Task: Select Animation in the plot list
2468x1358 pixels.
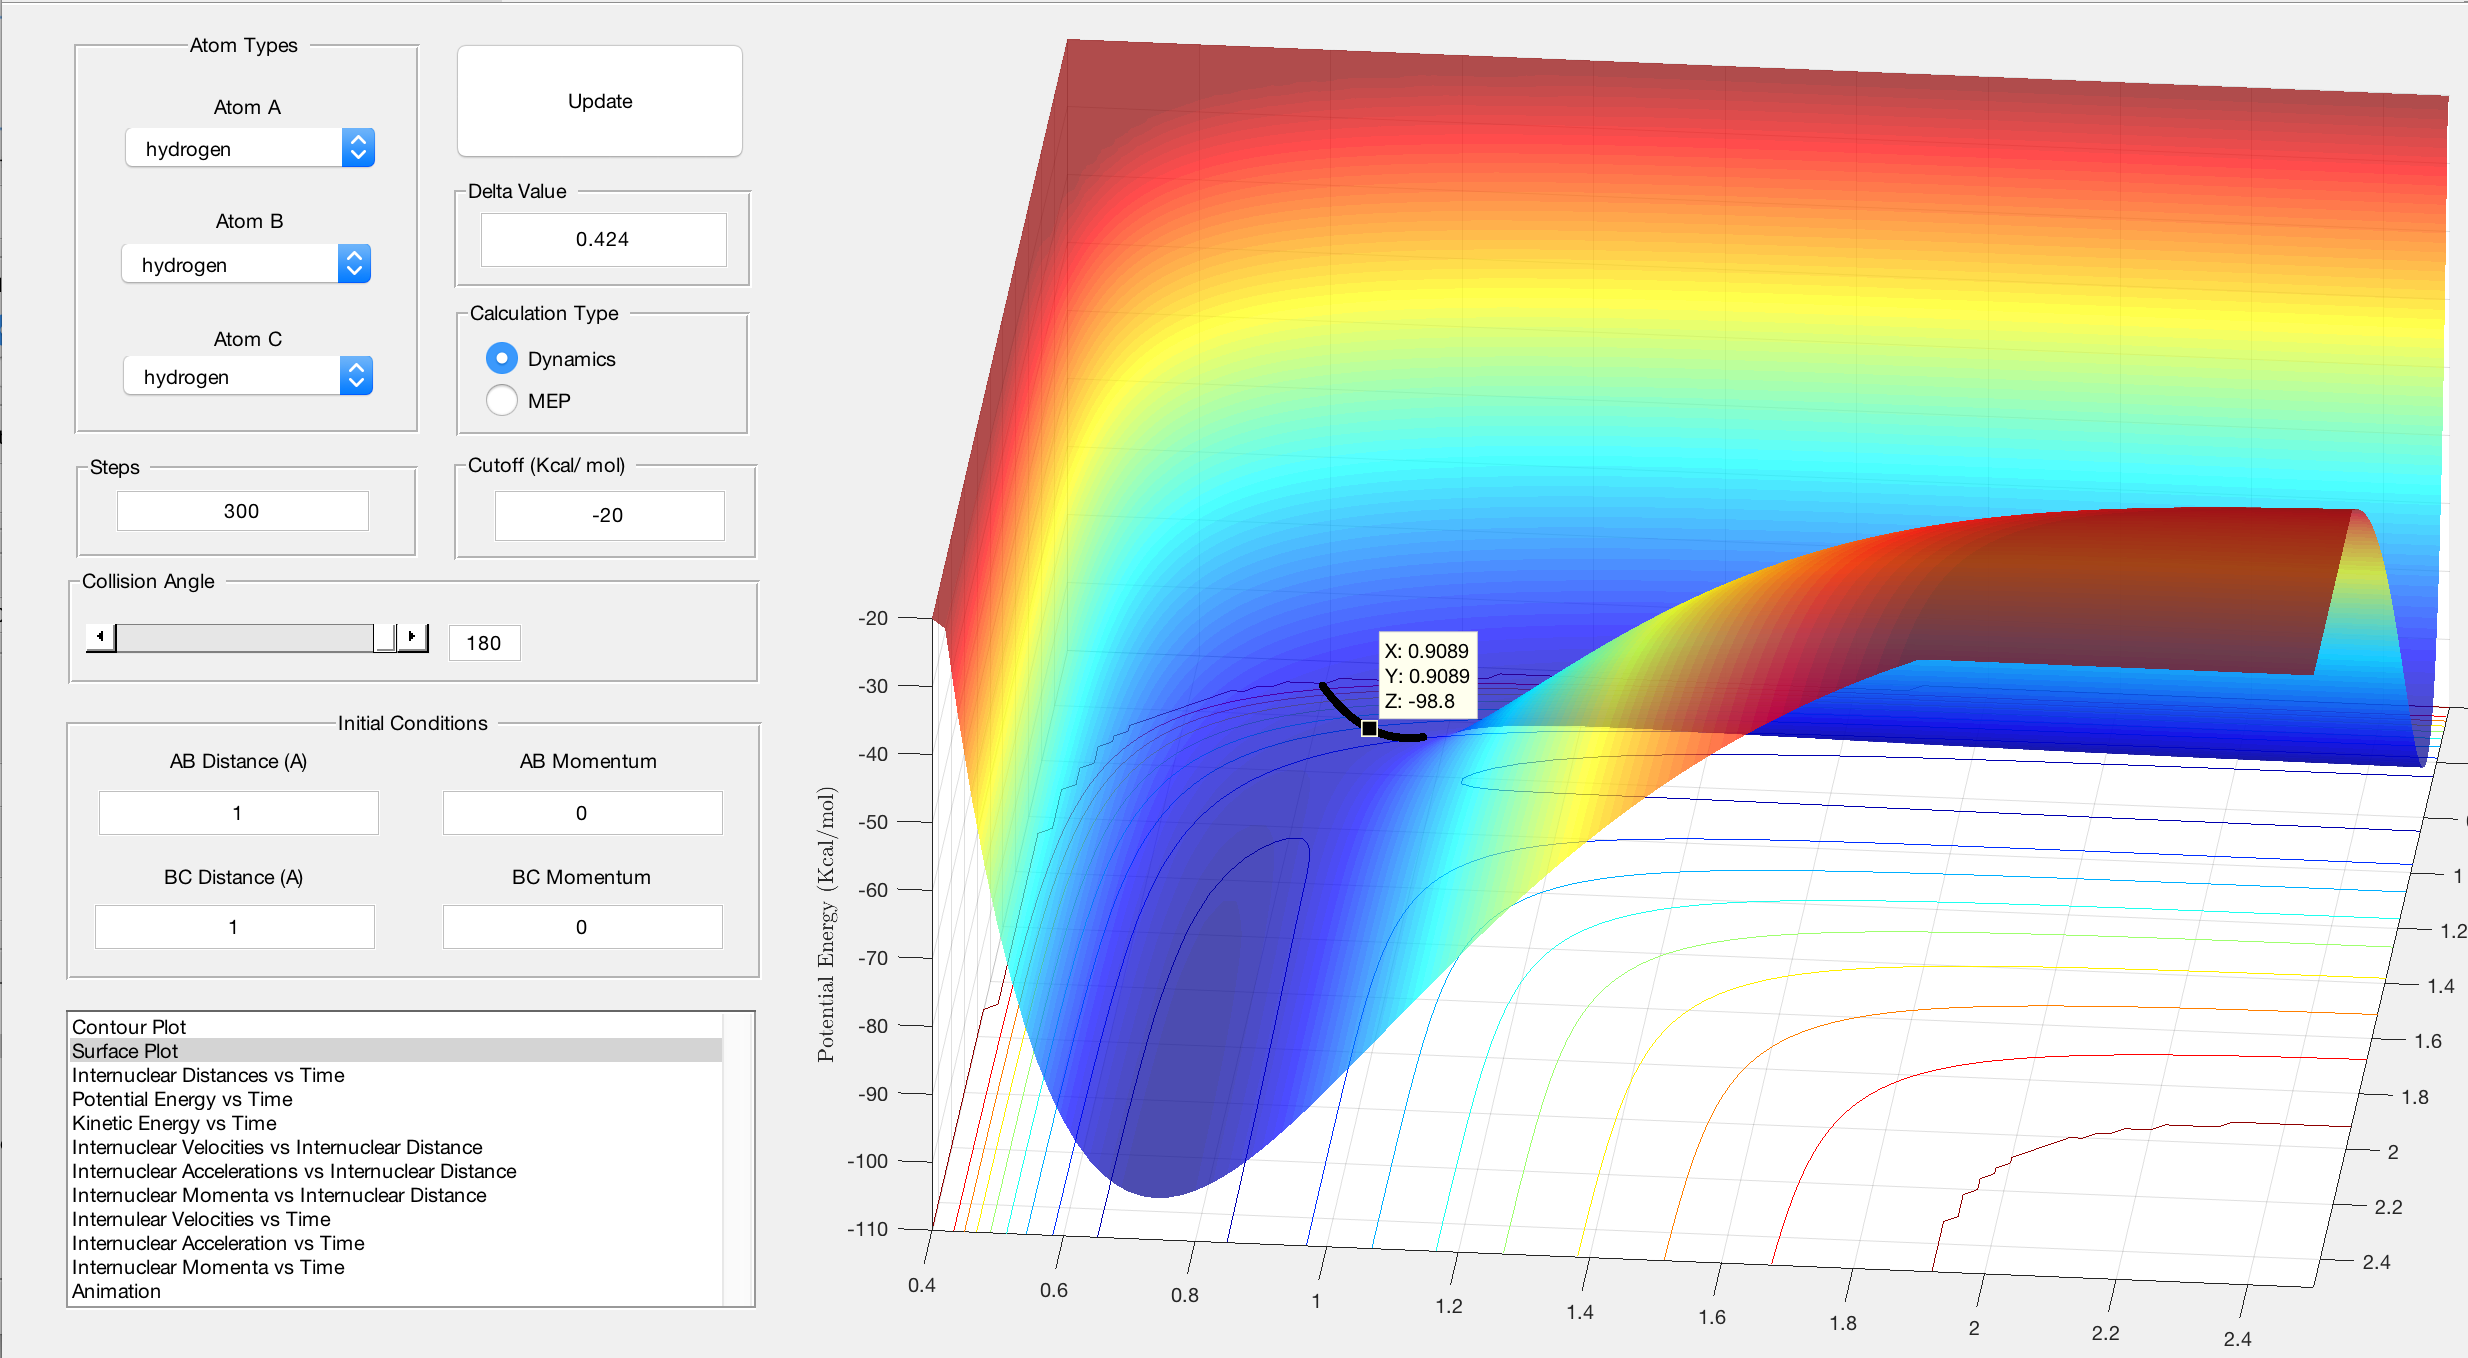Action: tap(116, 1291)
